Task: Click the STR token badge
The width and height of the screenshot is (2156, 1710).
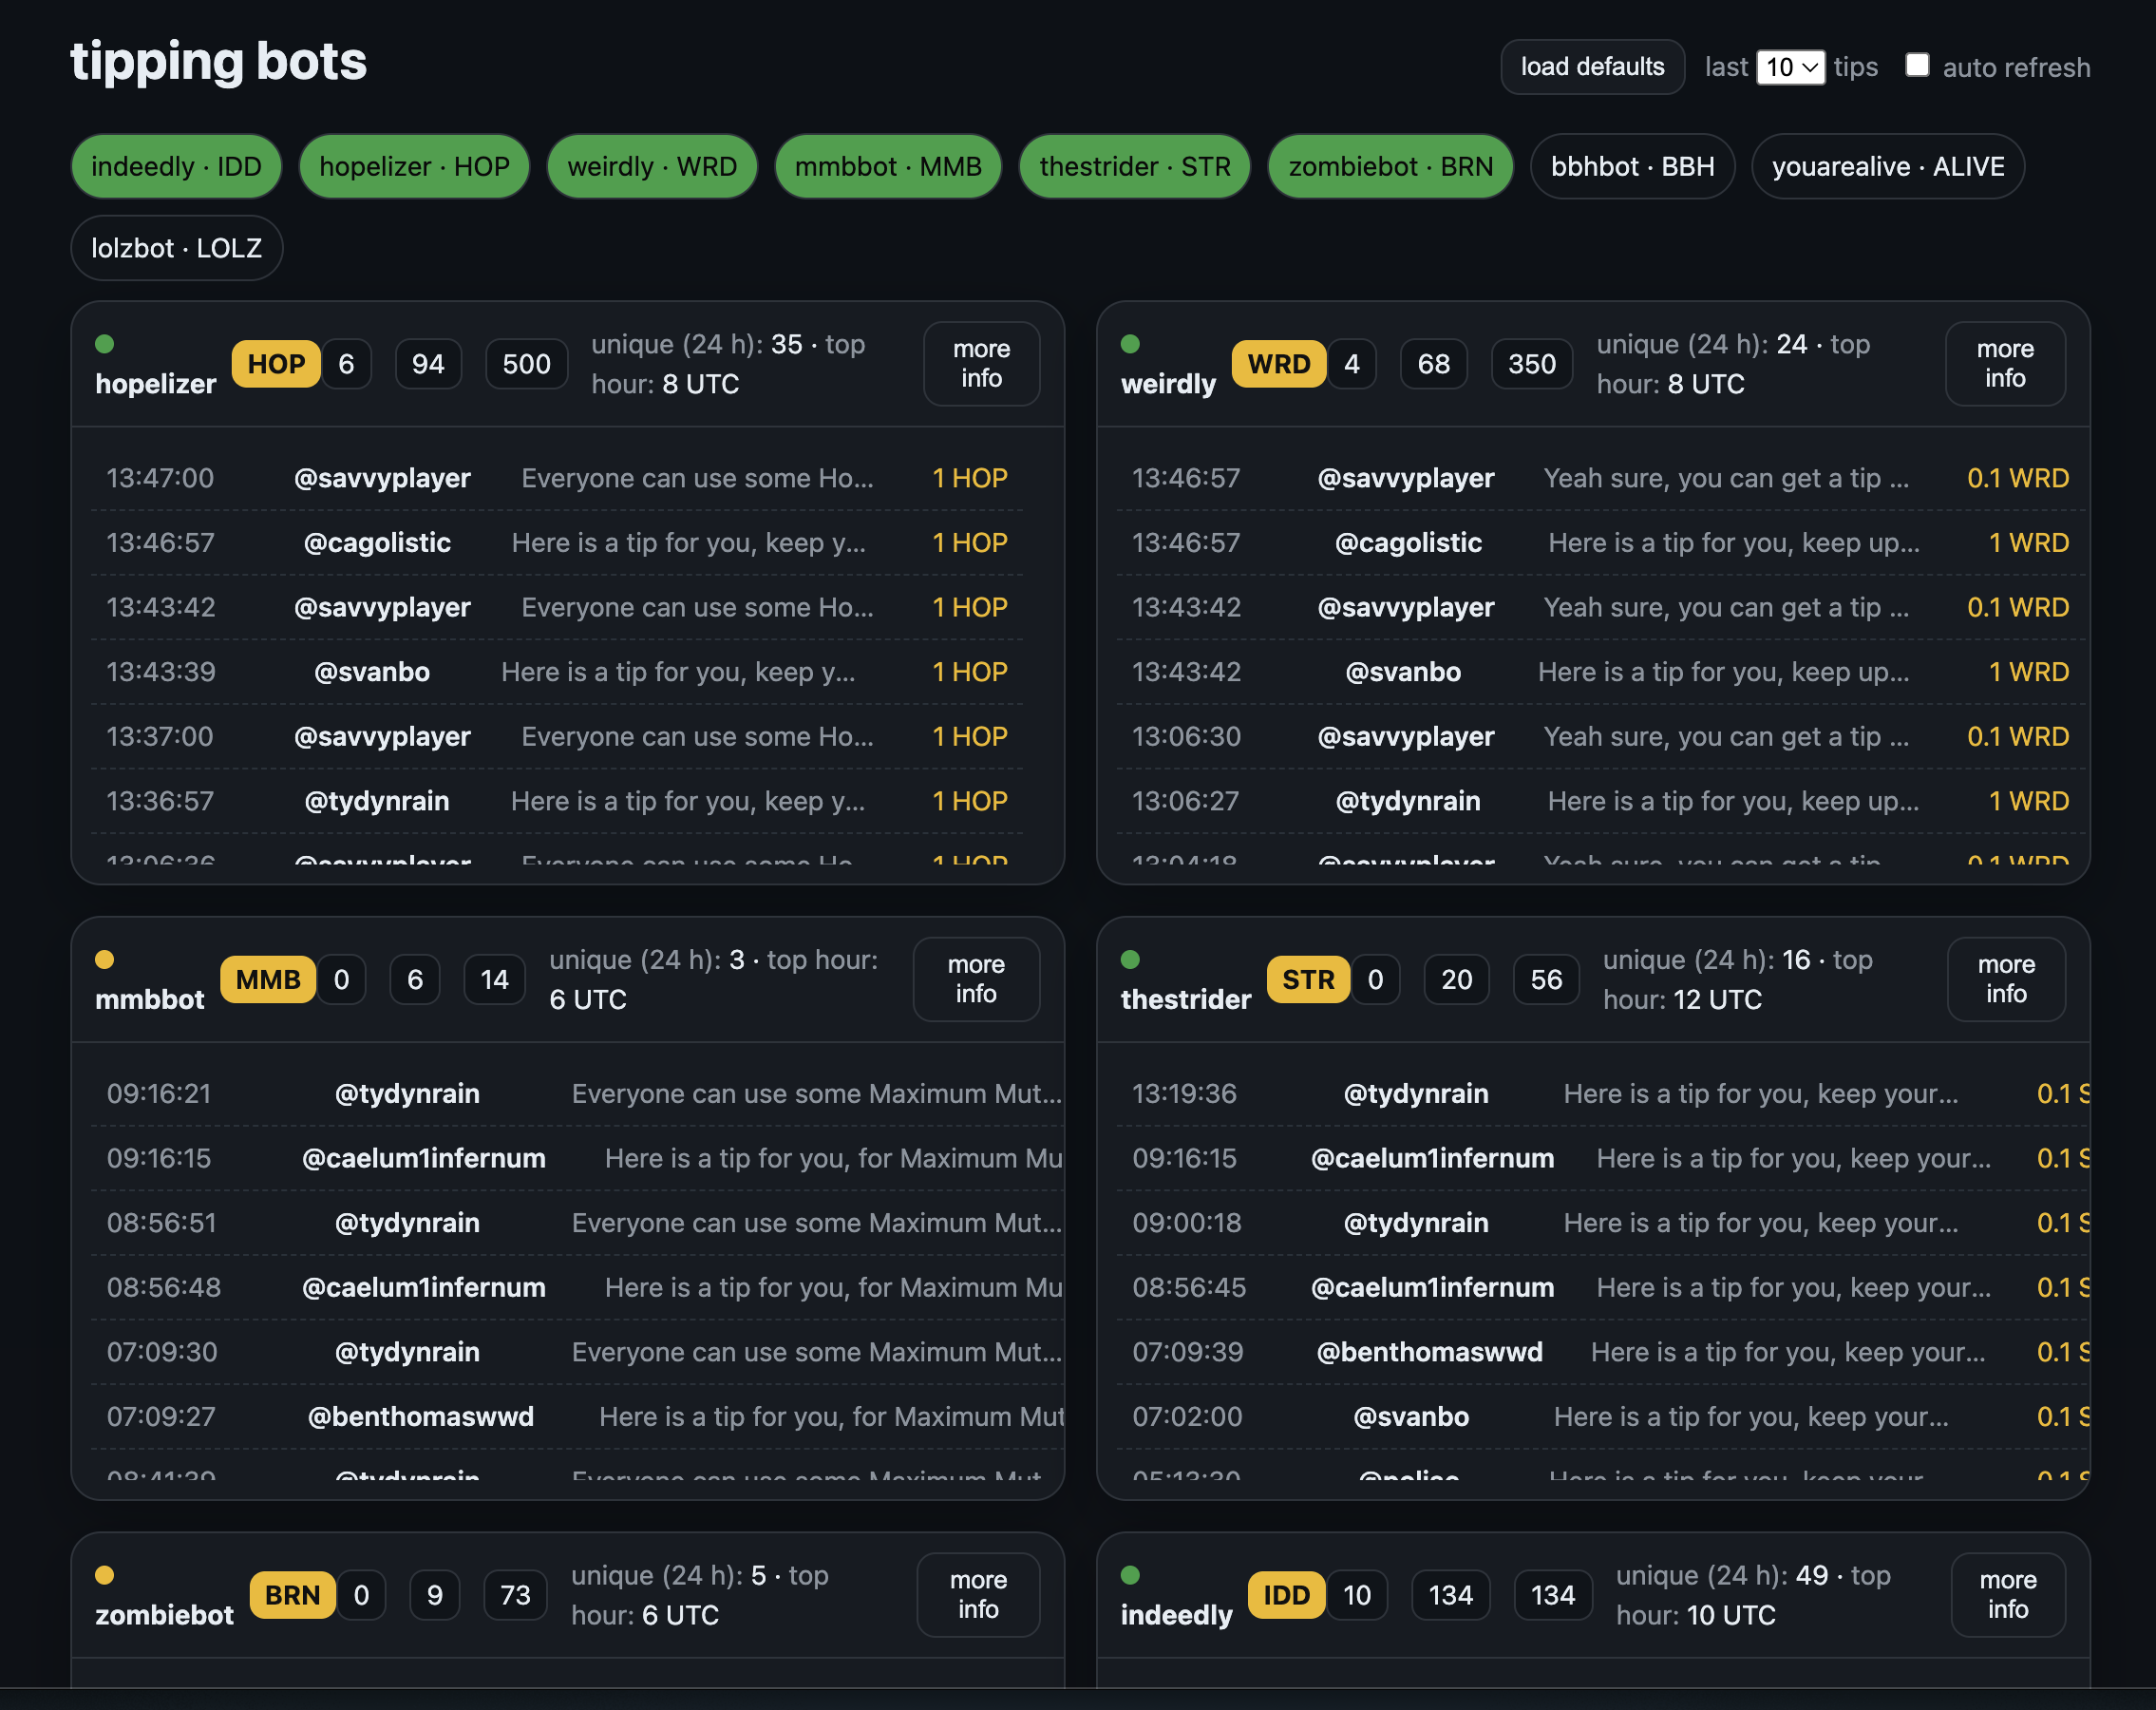Action: point(1307,979)
